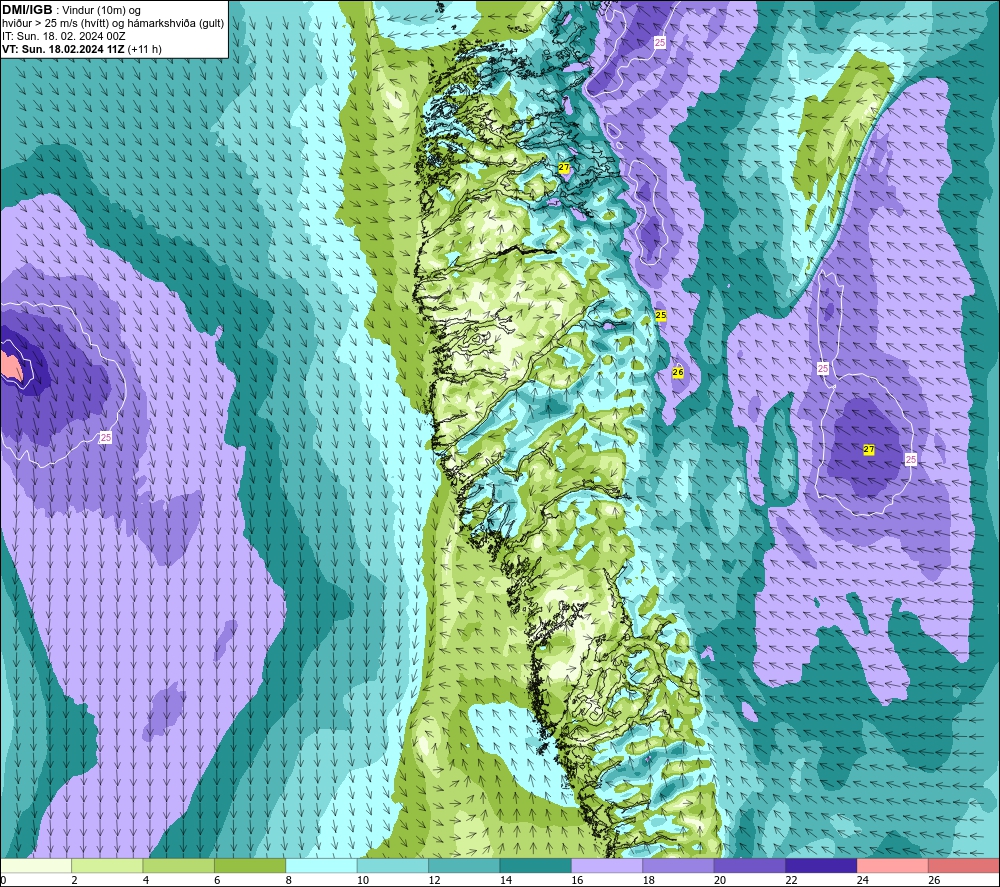
Task: Select the salmon red legend swatch above 26
Action: [964, 866]
